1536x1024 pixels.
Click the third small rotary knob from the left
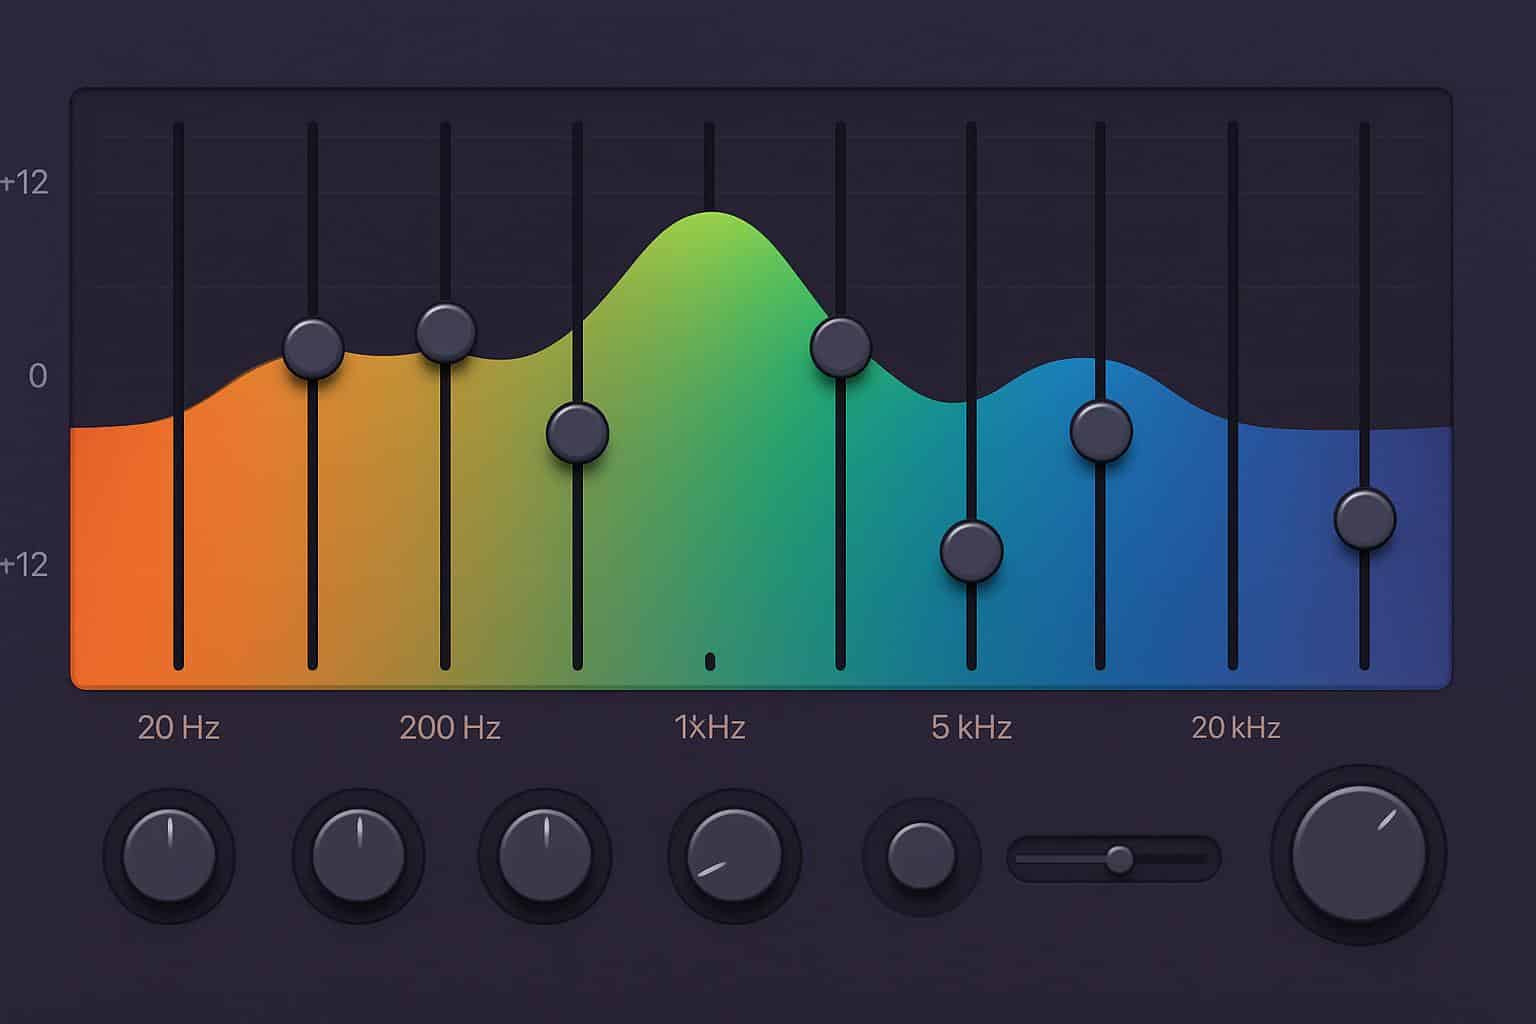click(545, 856)
